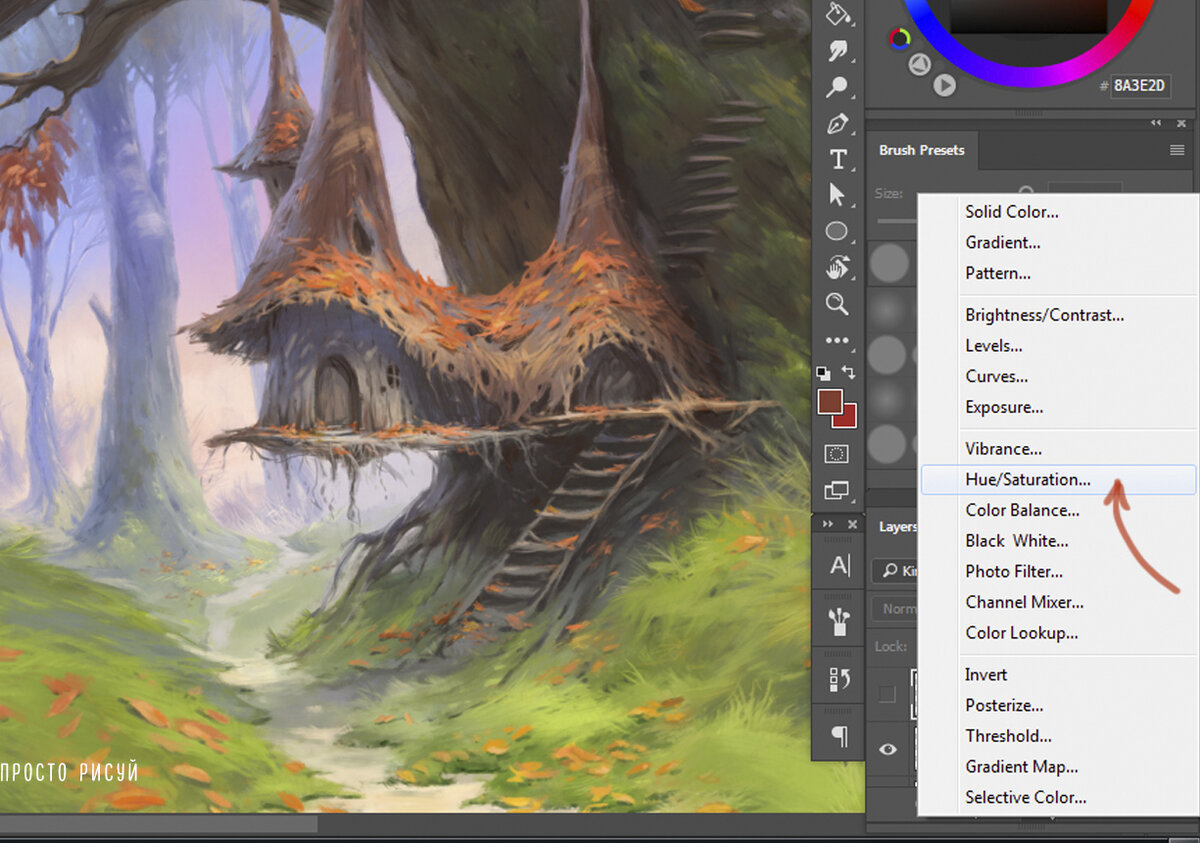Image resolution: width=1200 pixels, height=843 pixels.
Task: Swap foreground and background colors
Action: click(849, 373)
